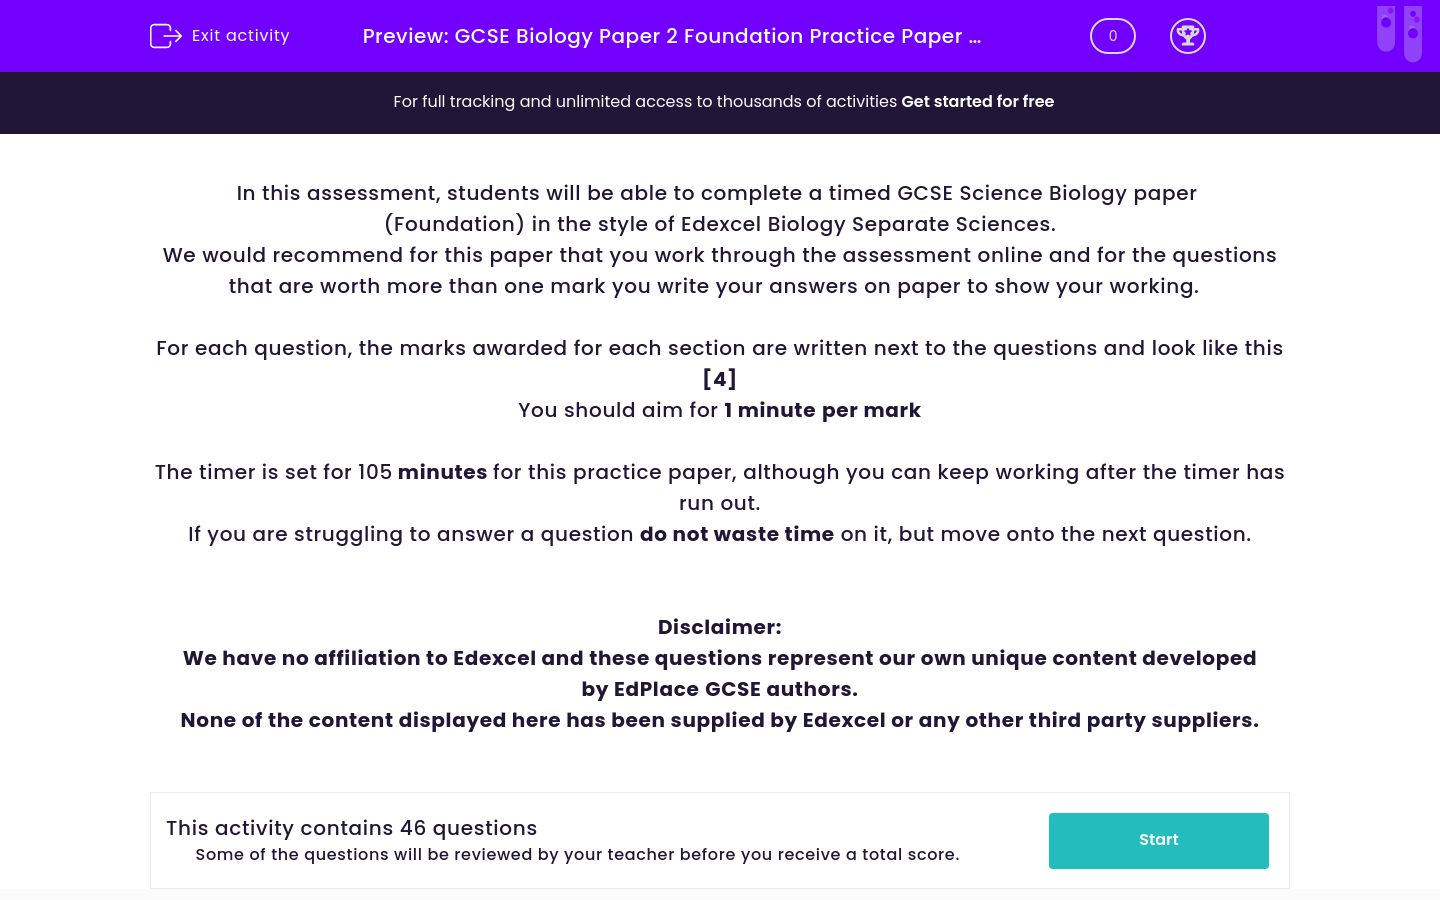This screenshot has width=1440, height=900.
Task: Click the 1 minute per mark bold text
Action: click(x=822, y=410)
